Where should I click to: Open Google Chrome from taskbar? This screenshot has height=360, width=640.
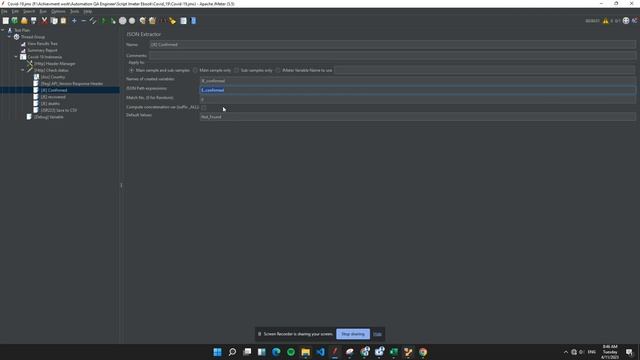point(423,352)
